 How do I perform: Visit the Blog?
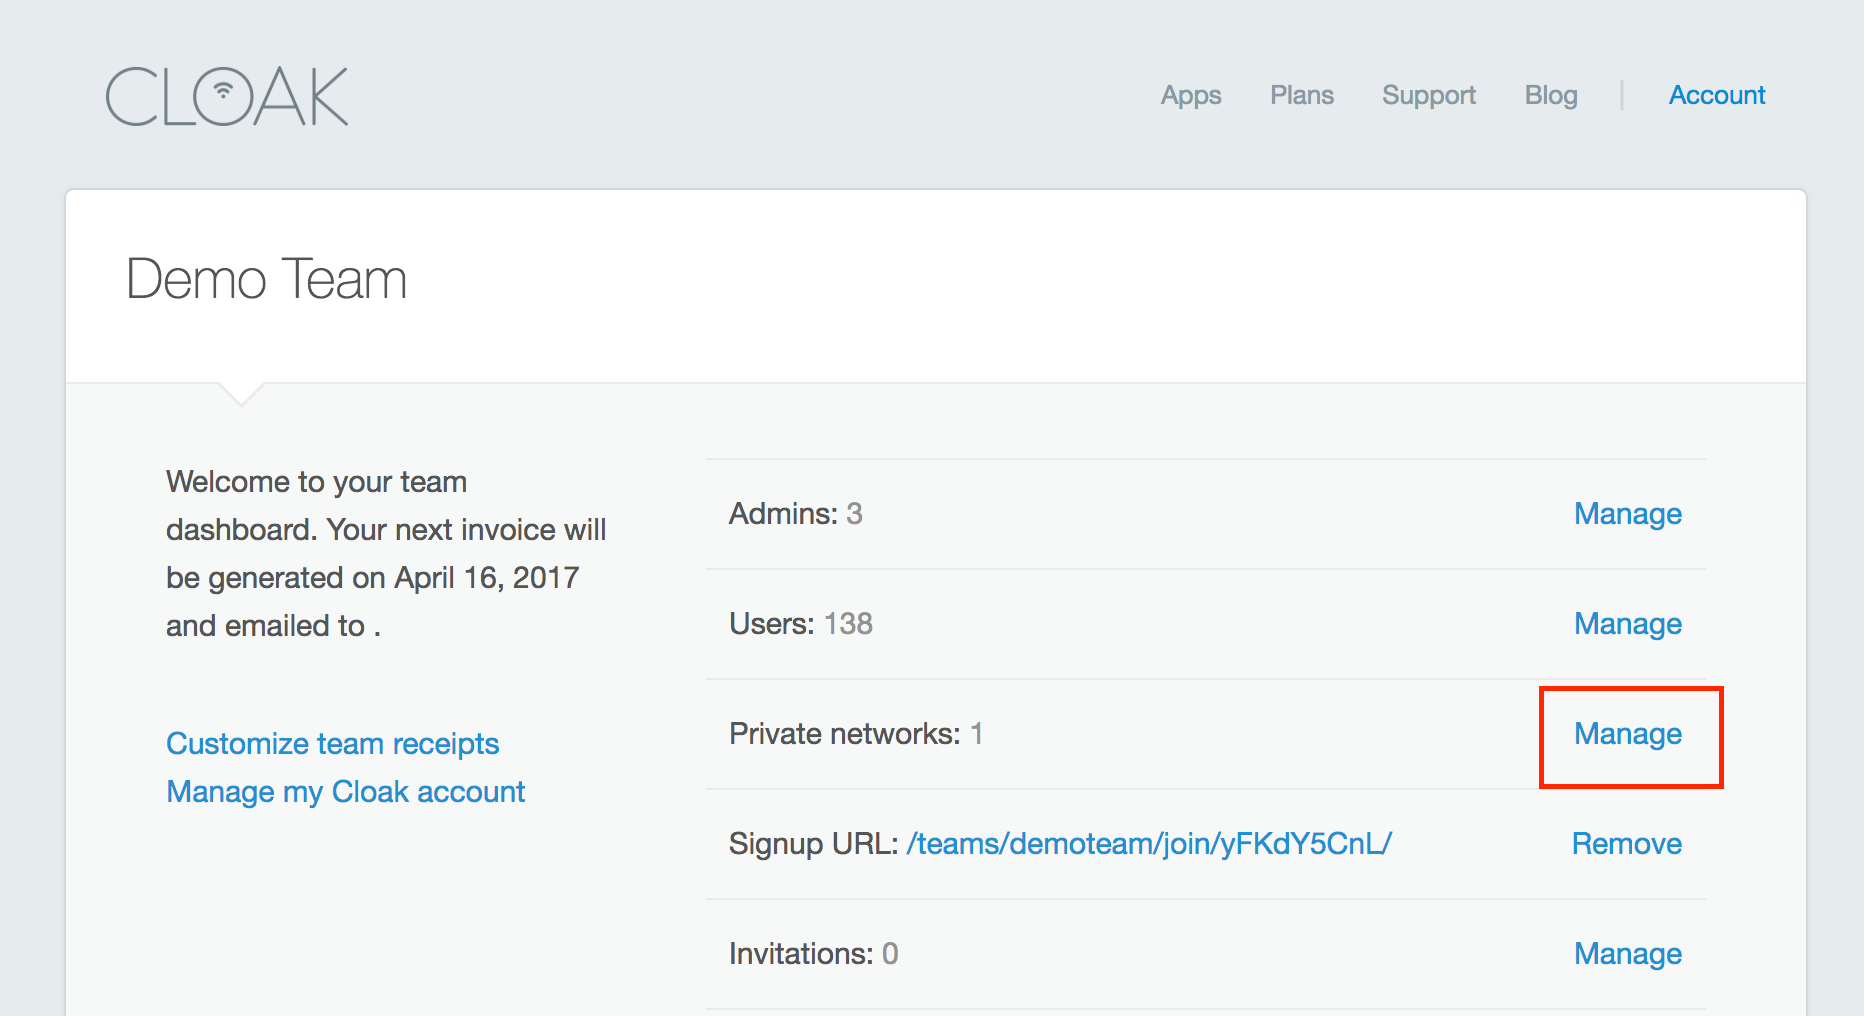(x=1551, y=95)
